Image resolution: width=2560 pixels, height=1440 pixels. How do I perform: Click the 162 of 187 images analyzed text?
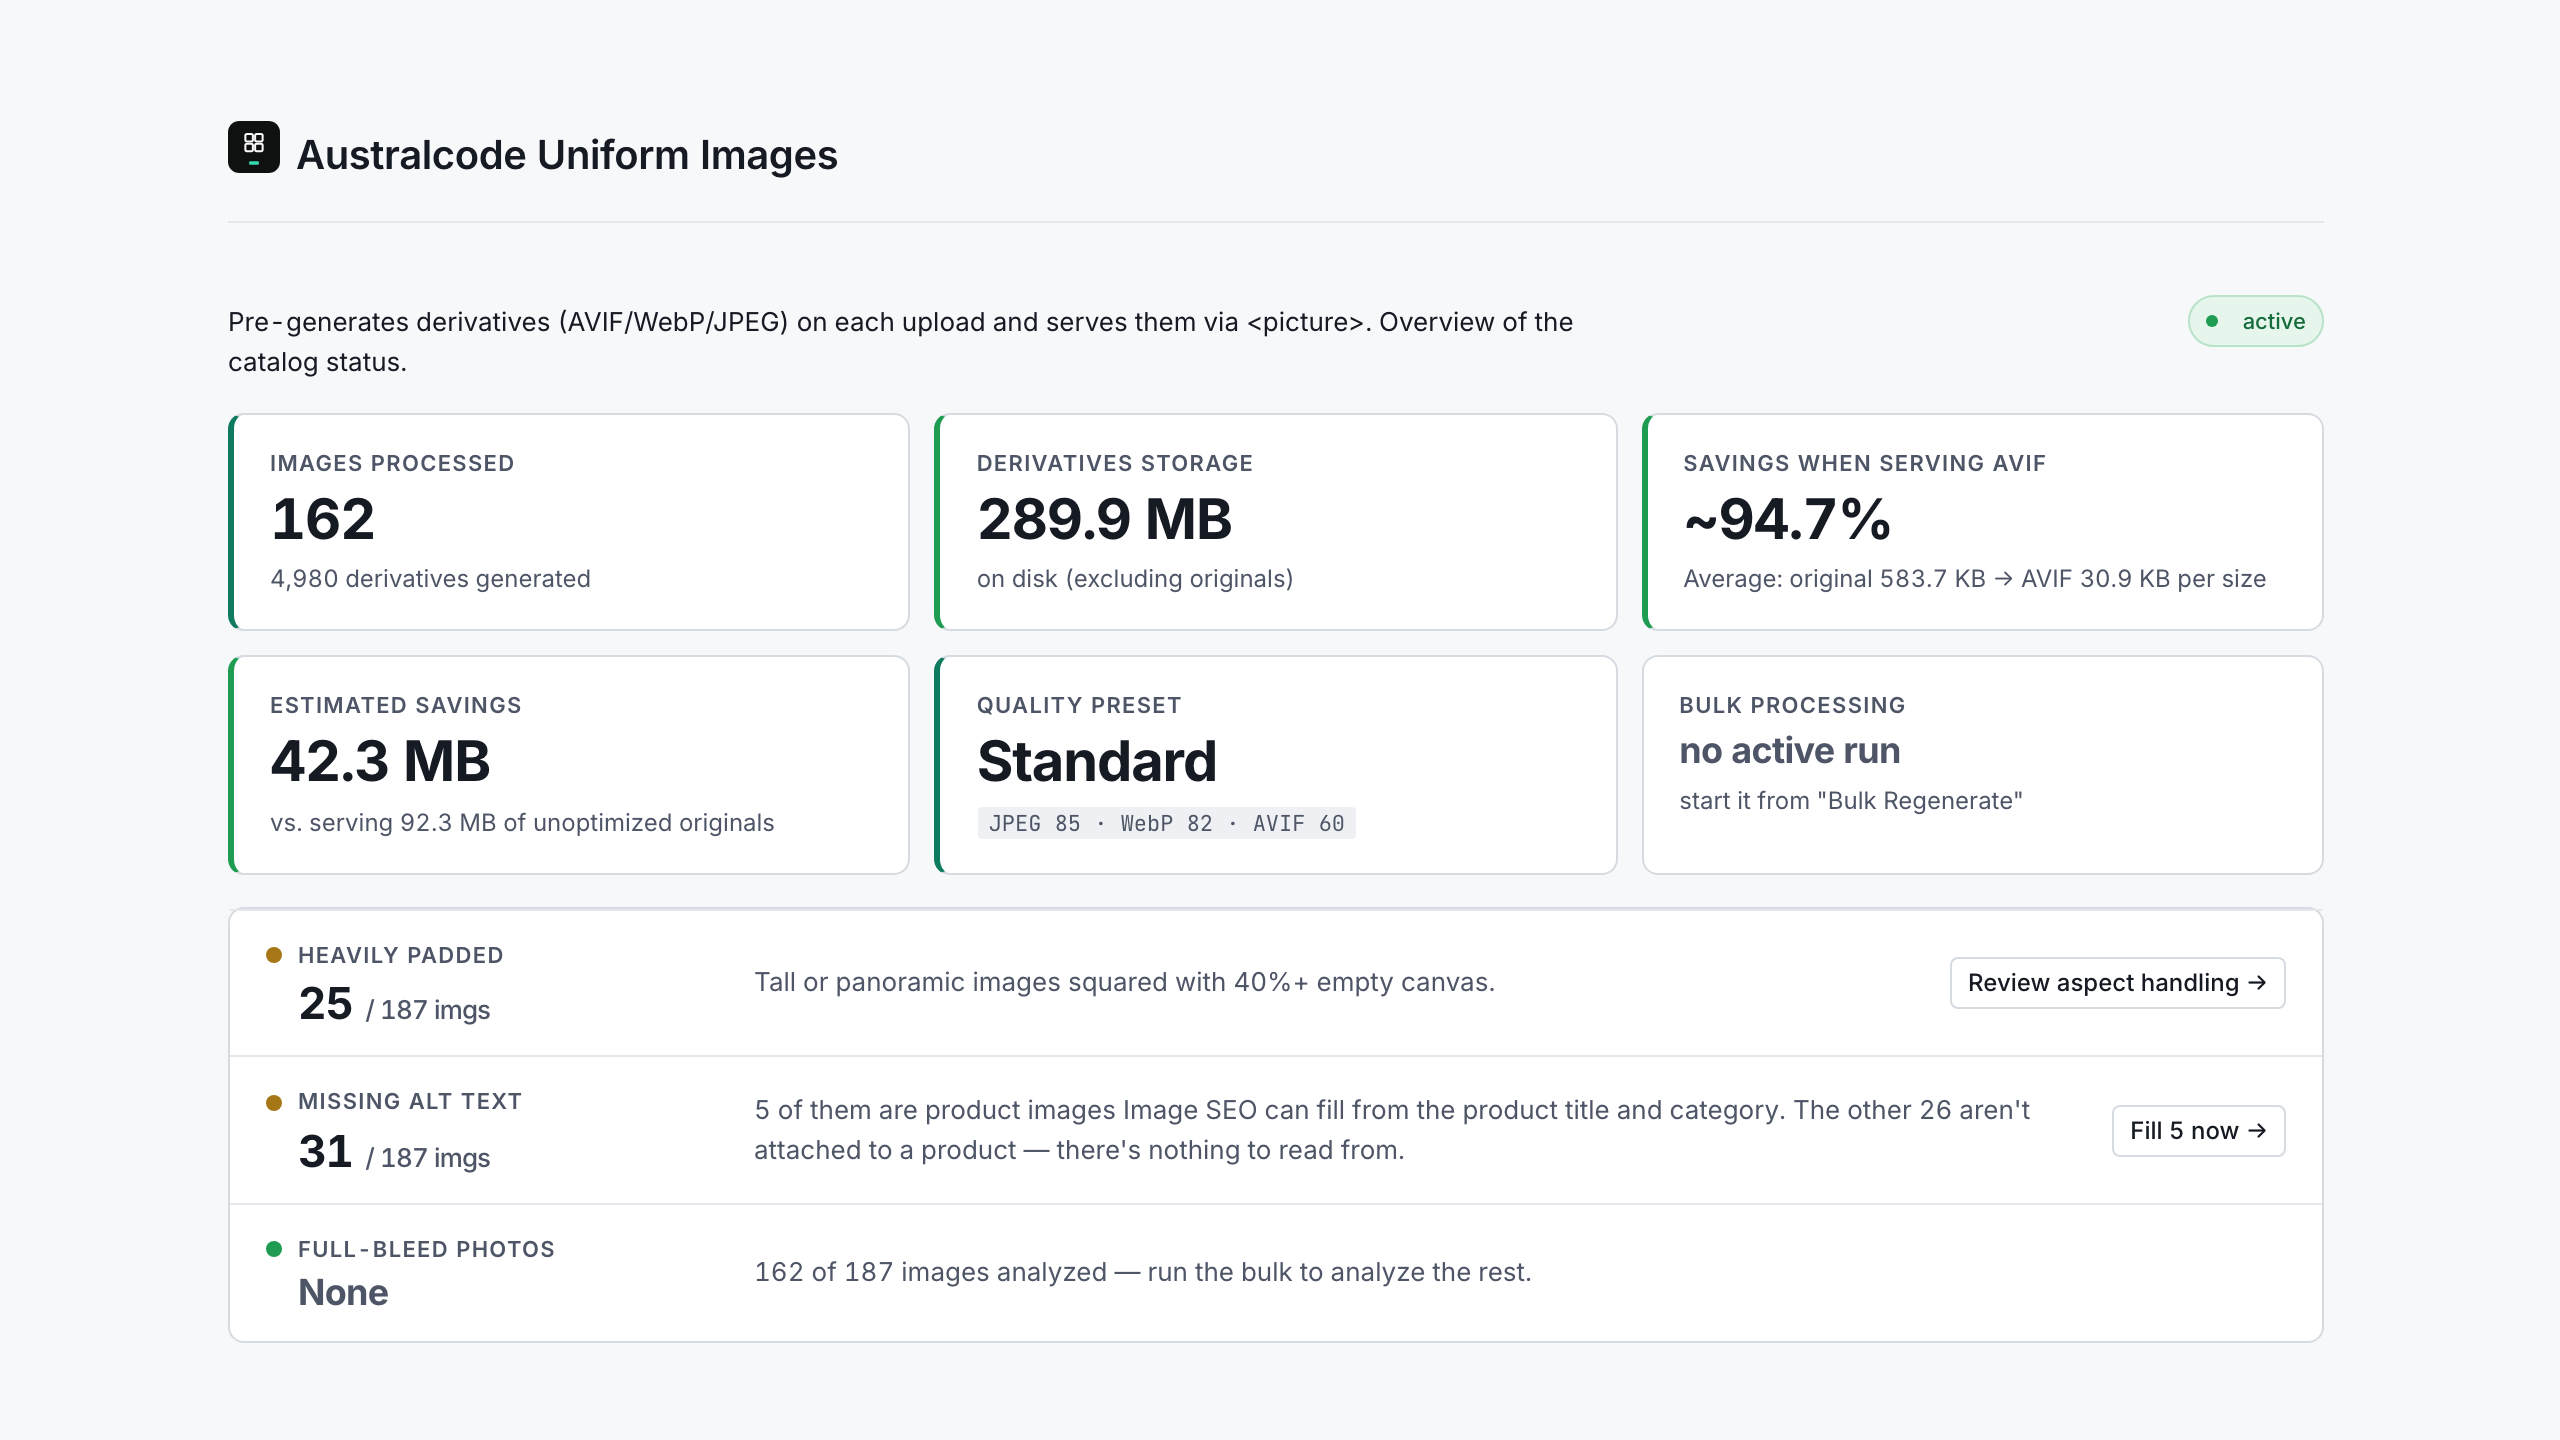[x=1142, y=1273]
